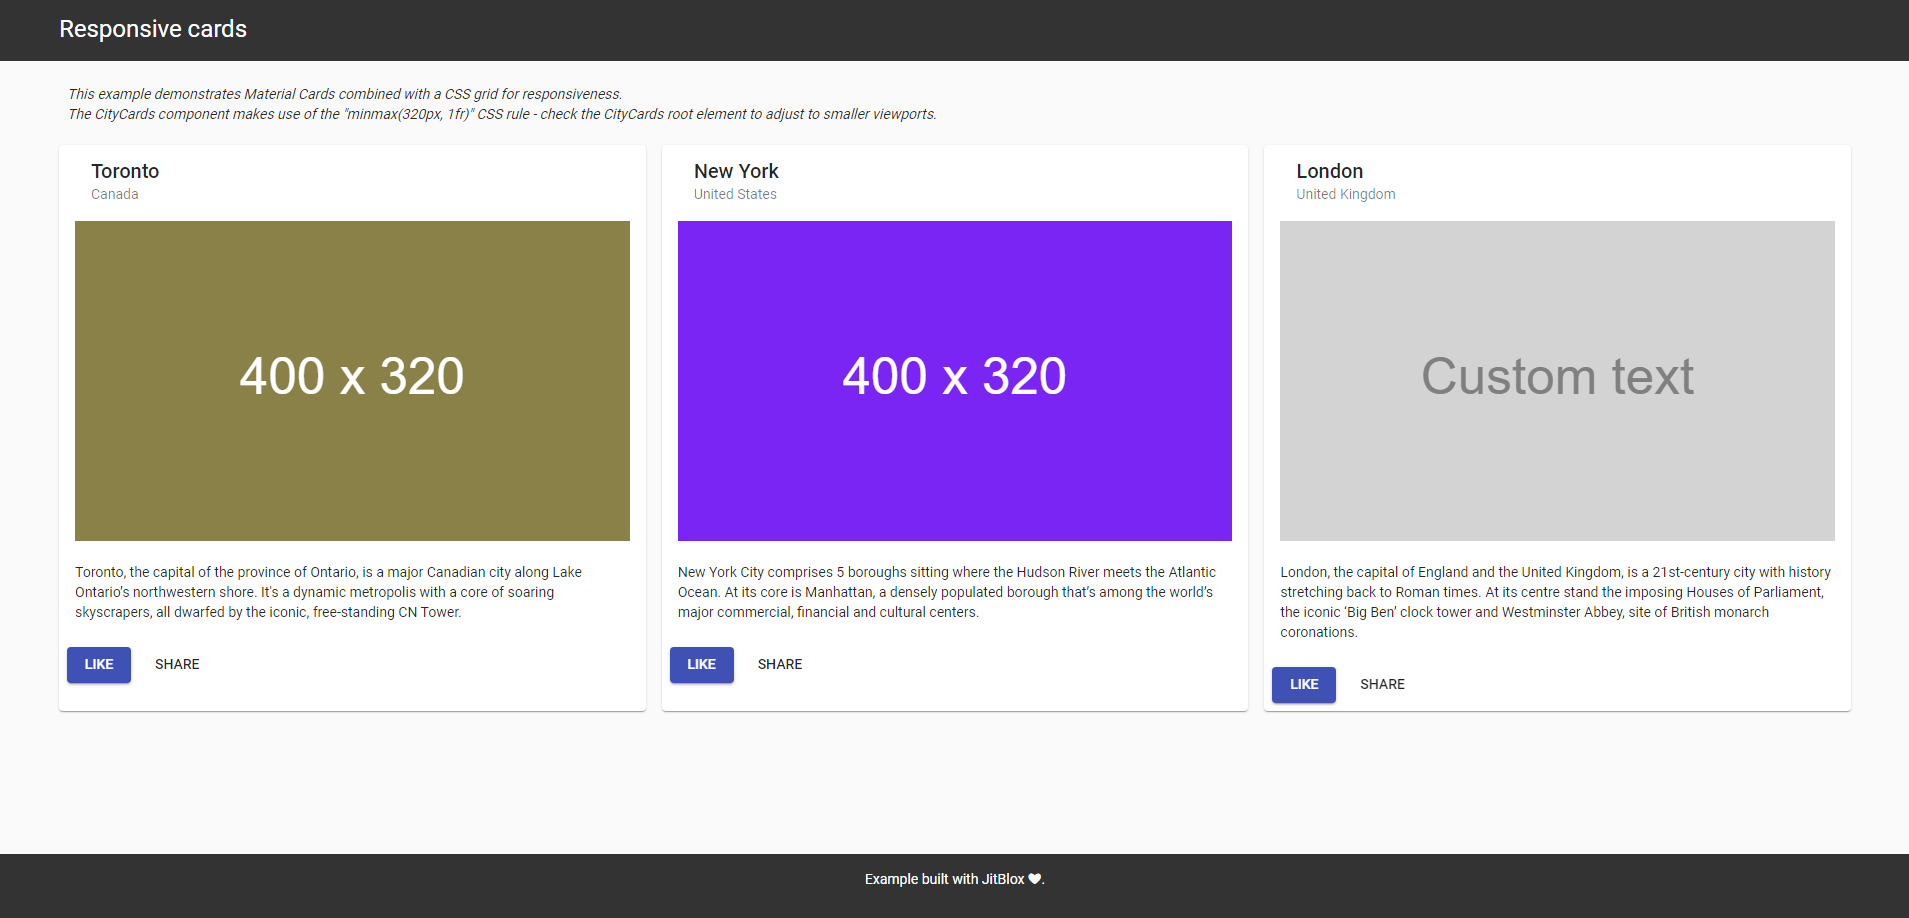Viewport: 1909px width, 918px height.
Task: Select the London card title
Action: (1330, 171)
